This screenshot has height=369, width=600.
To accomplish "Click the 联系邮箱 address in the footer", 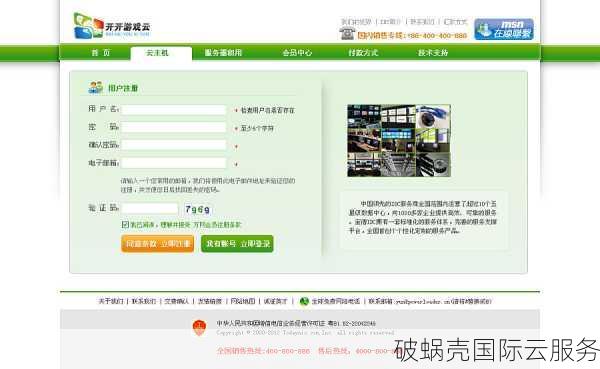I will (430, 302).
